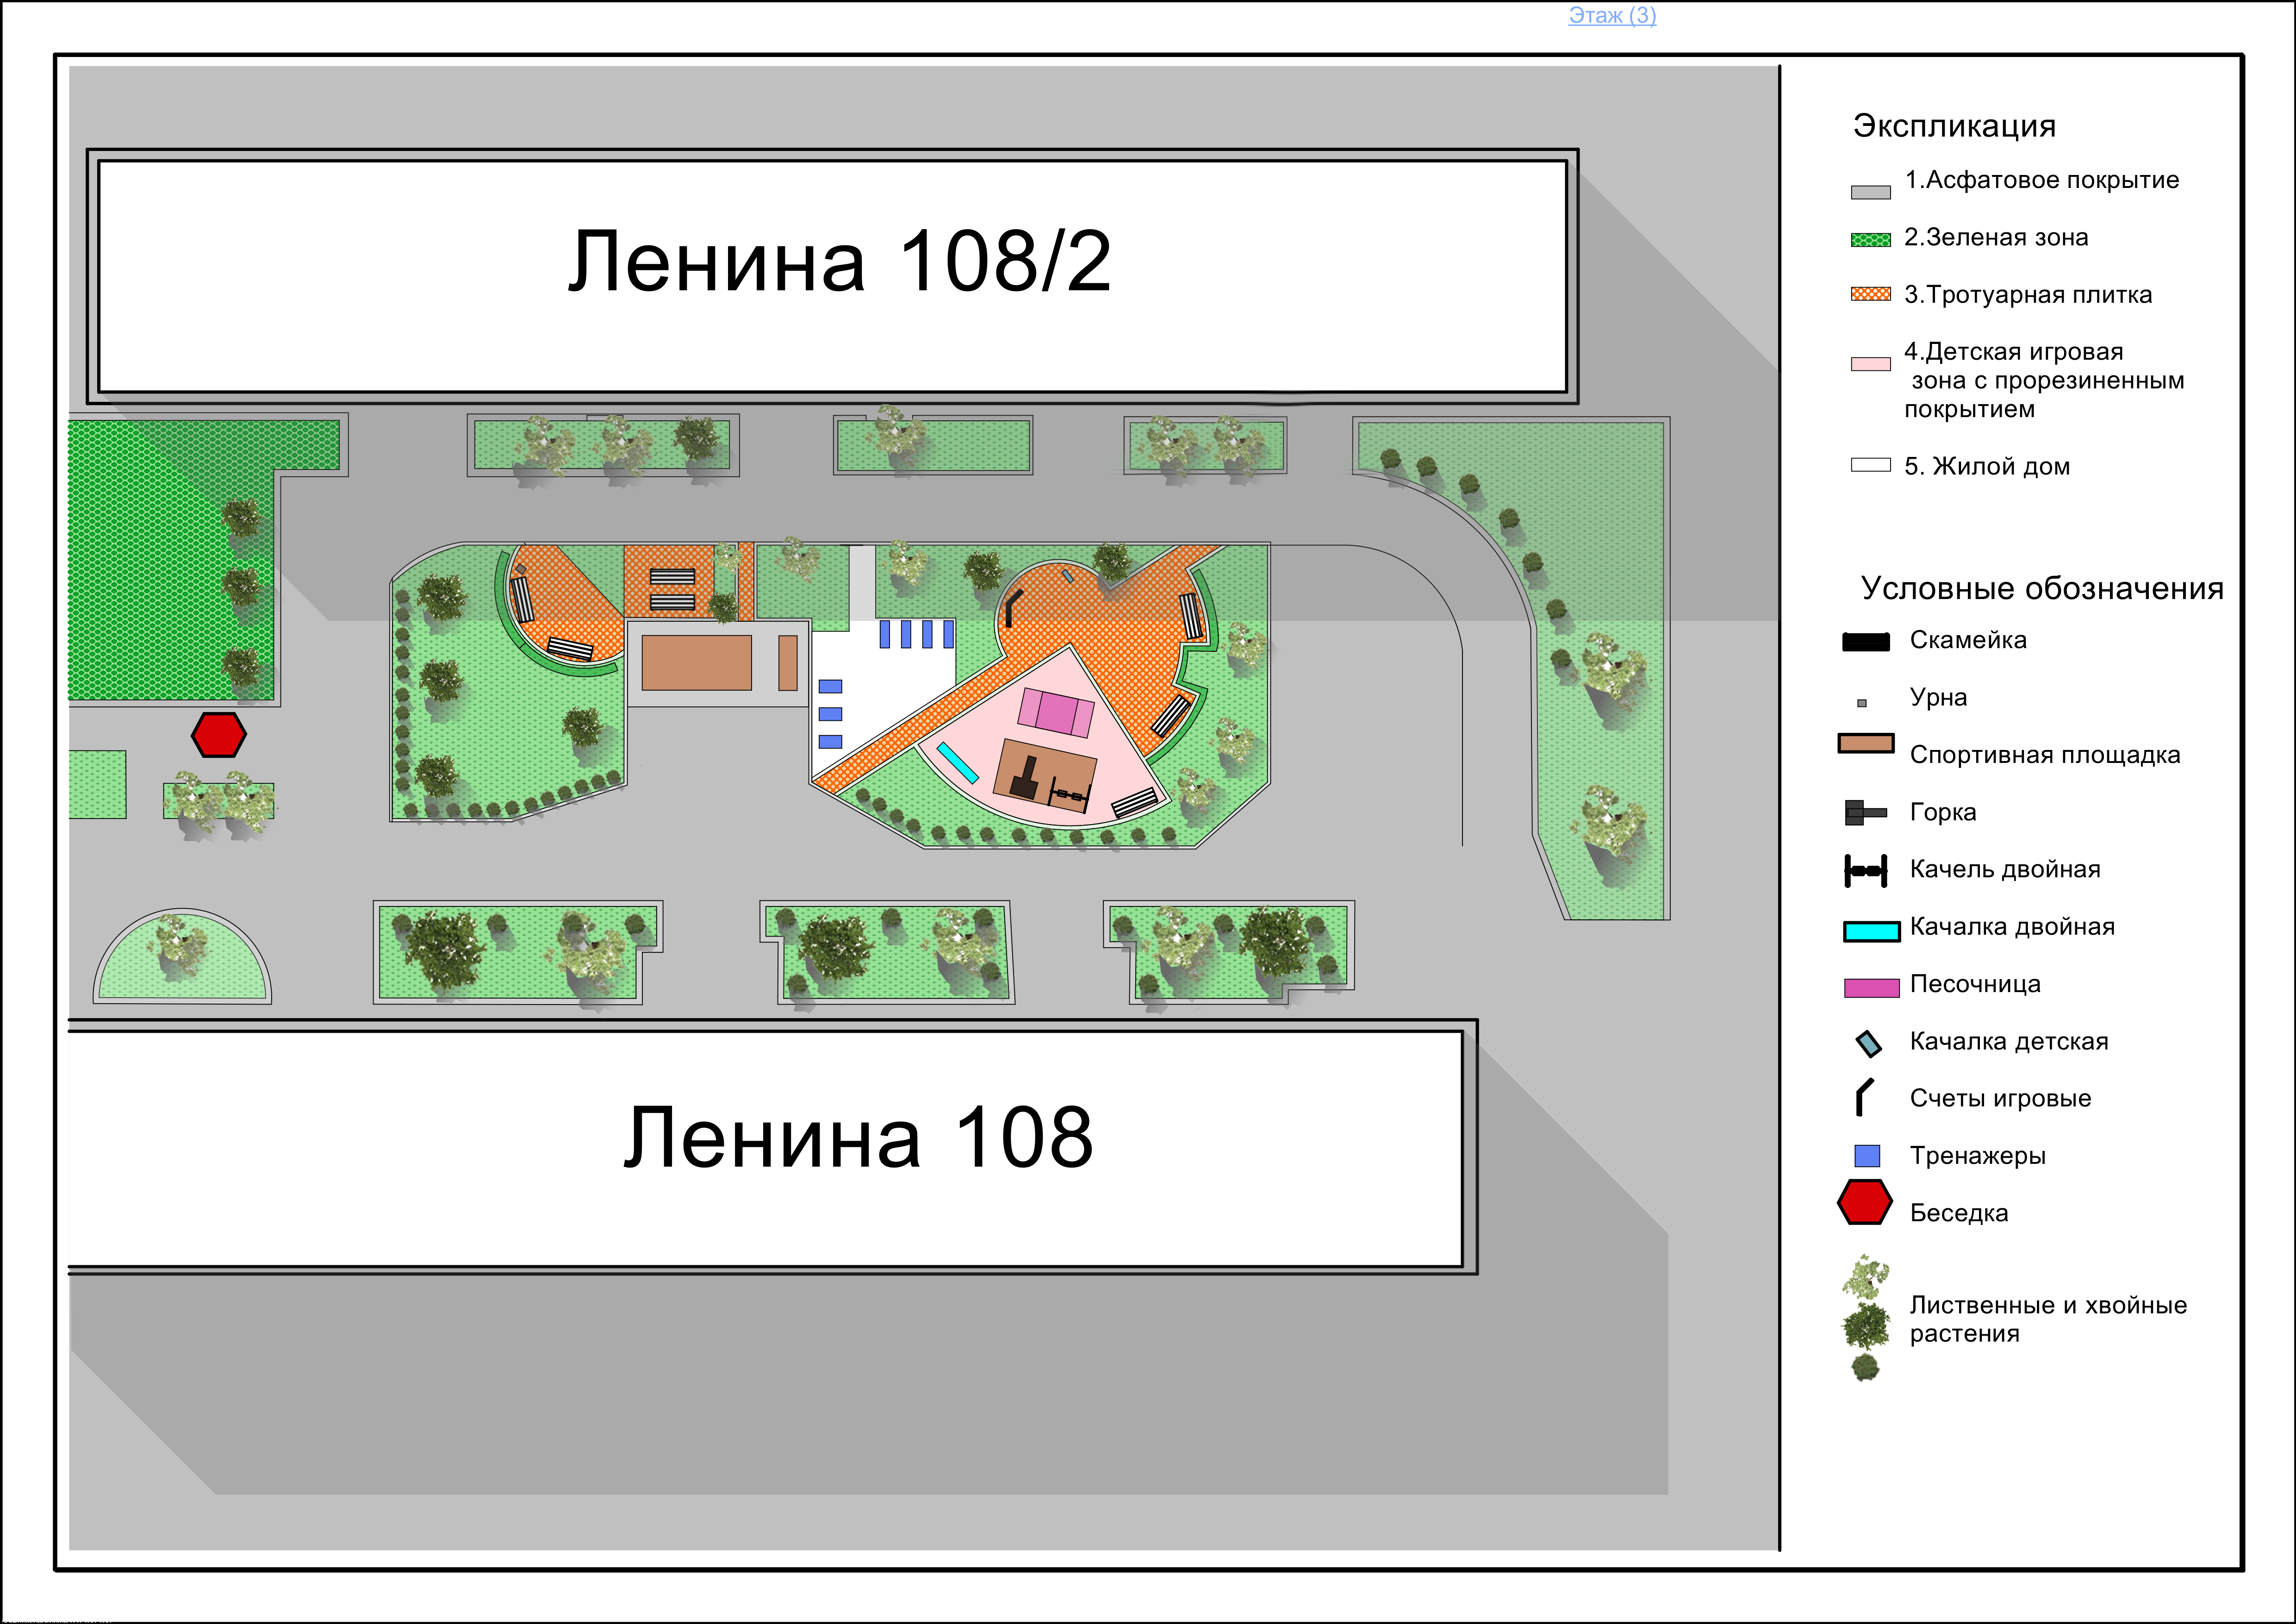This screenshot has width=2296, height=1624.
Task: Click the pink Детская игровая зона swatch
Action: pyautogui.click(x=1870, y=364)
